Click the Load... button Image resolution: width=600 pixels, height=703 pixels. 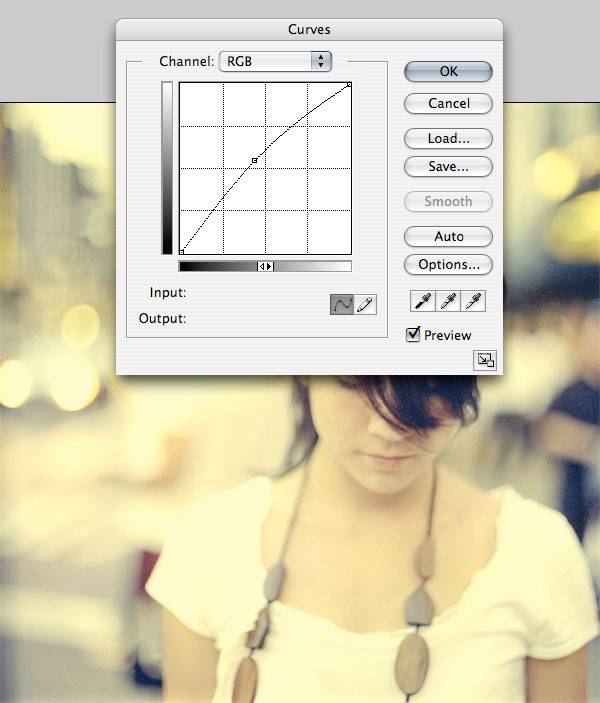point(448,138)
